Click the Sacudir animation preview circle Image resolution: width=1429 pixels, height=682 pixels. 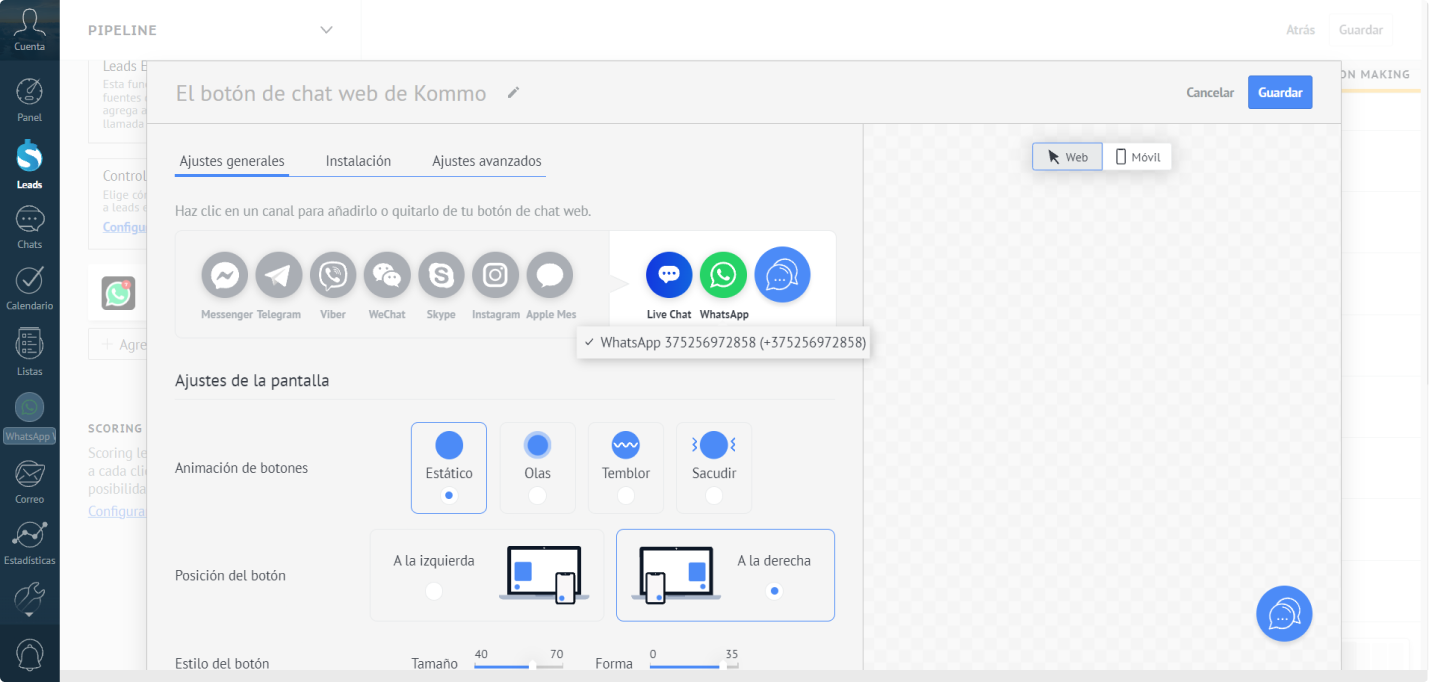click(714, 445)
